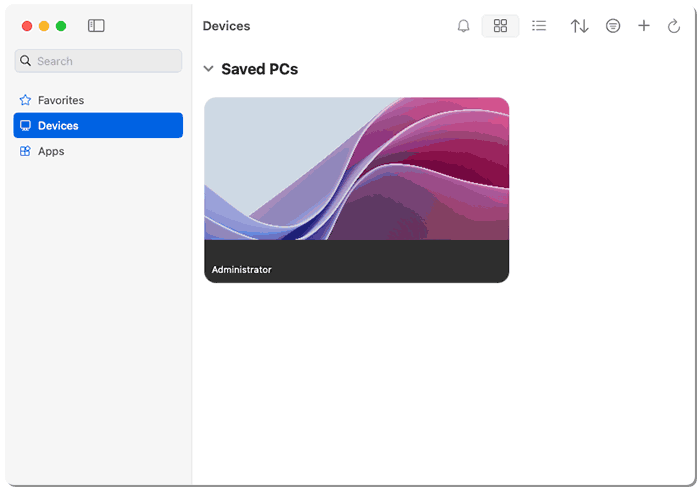Go to Apps in the sidebar
Screen dimensions: 700x490
coord(51,151)
